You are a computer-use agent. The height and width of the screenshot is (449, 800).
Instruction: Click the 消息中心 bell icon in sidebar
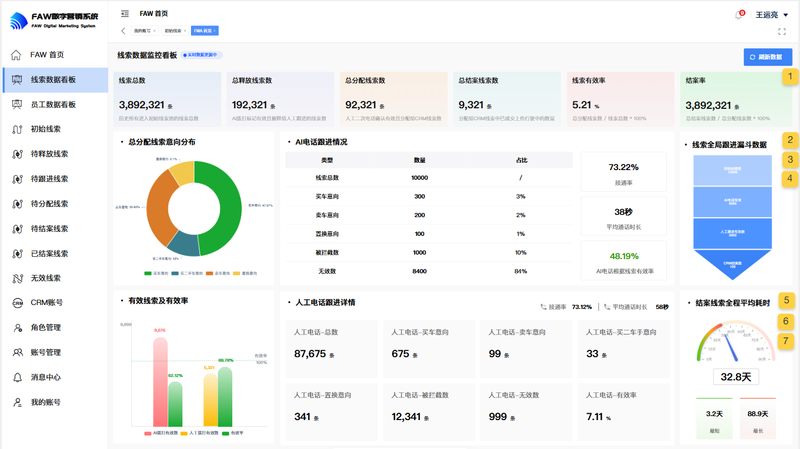click(17, 378)
